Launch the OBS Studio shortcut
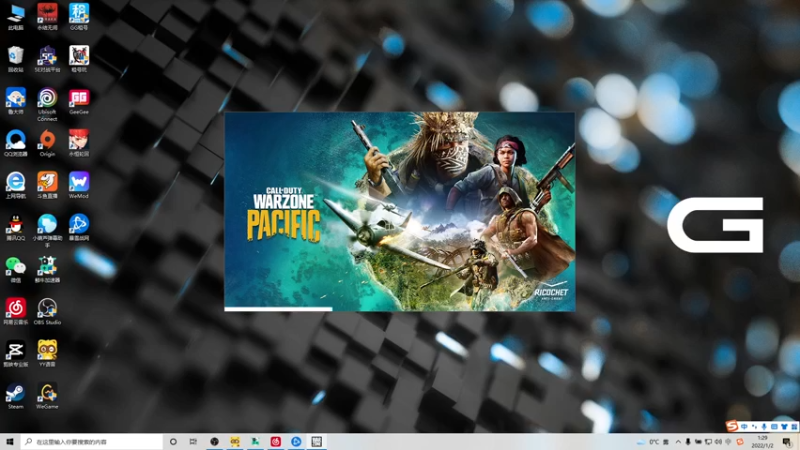The image size is (800, 450). pos(47,311)
